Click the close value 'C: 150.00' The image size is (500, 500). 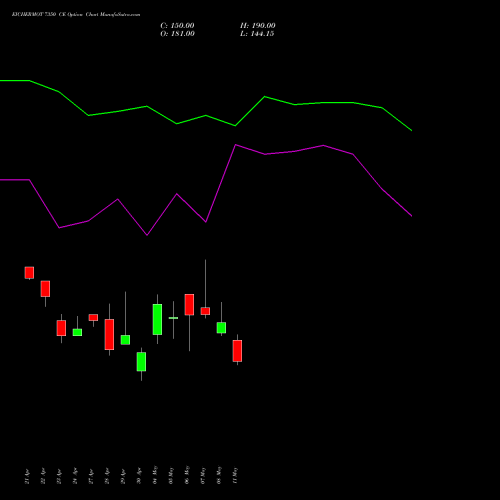point(177,26)
